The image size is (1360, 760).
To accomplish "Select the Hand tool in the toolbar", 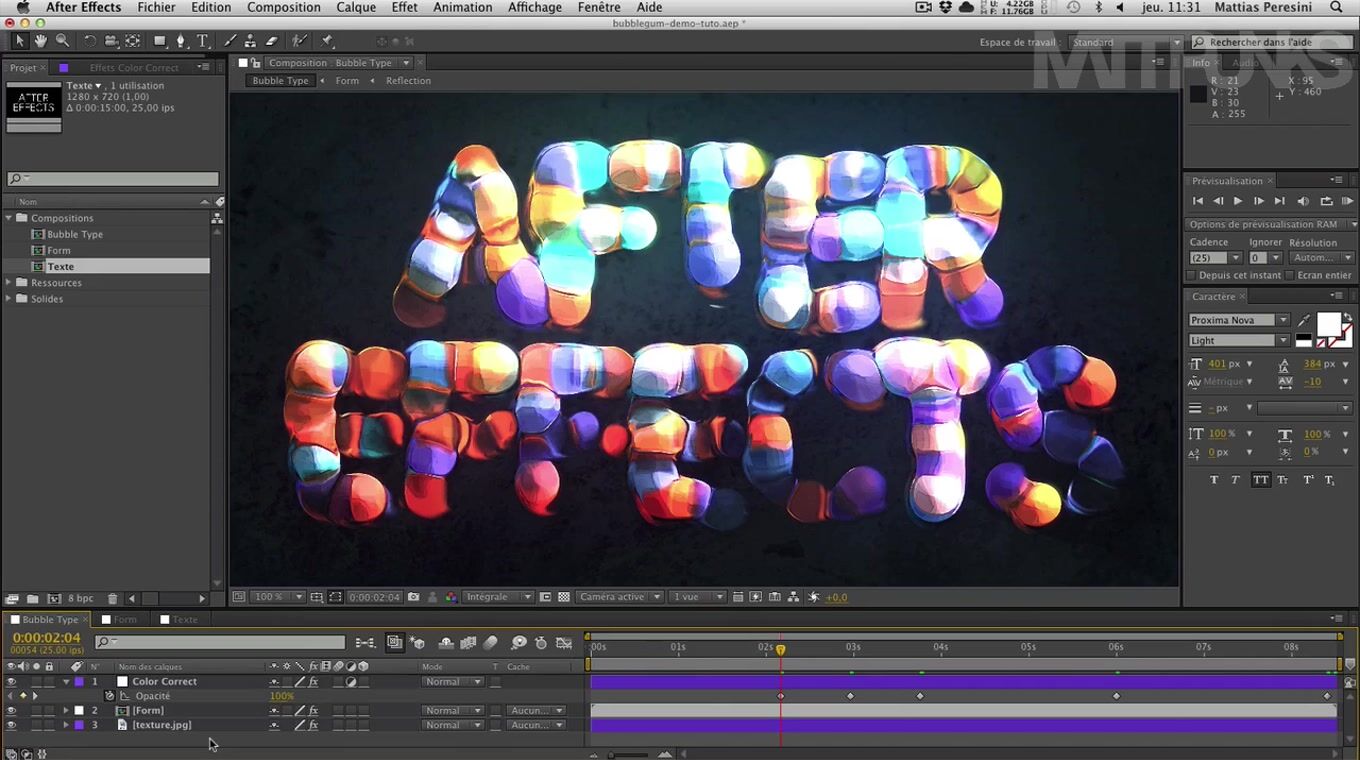I will [x=41, y=41].
